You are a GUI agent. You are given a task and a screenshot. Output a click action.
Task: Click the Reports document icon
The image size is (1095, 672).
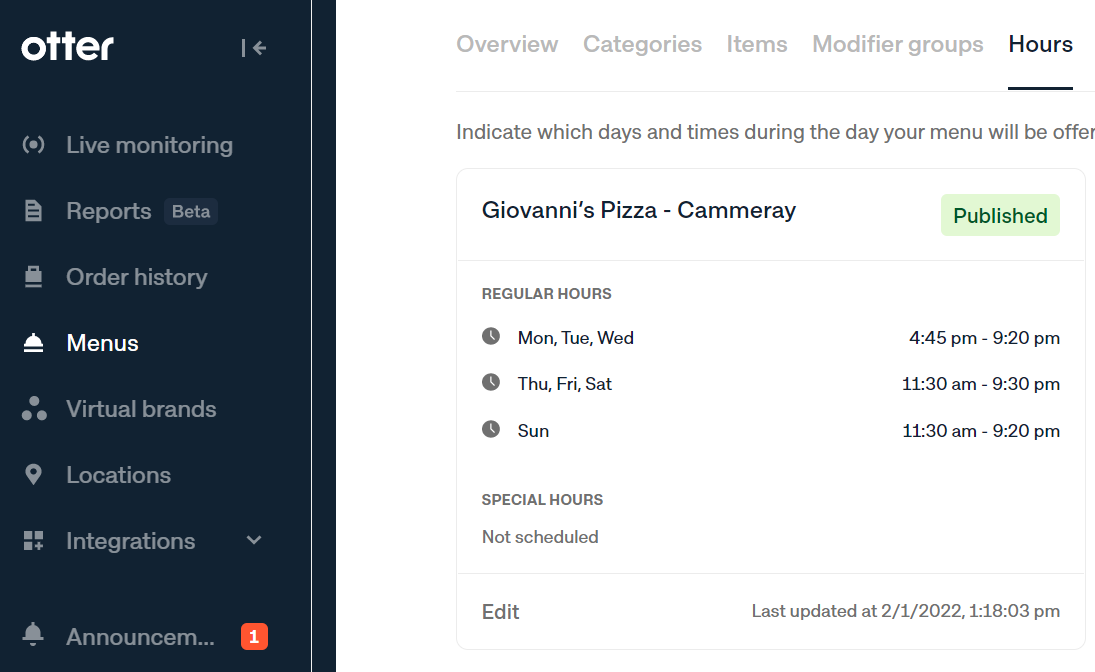(x=33, y=211)
